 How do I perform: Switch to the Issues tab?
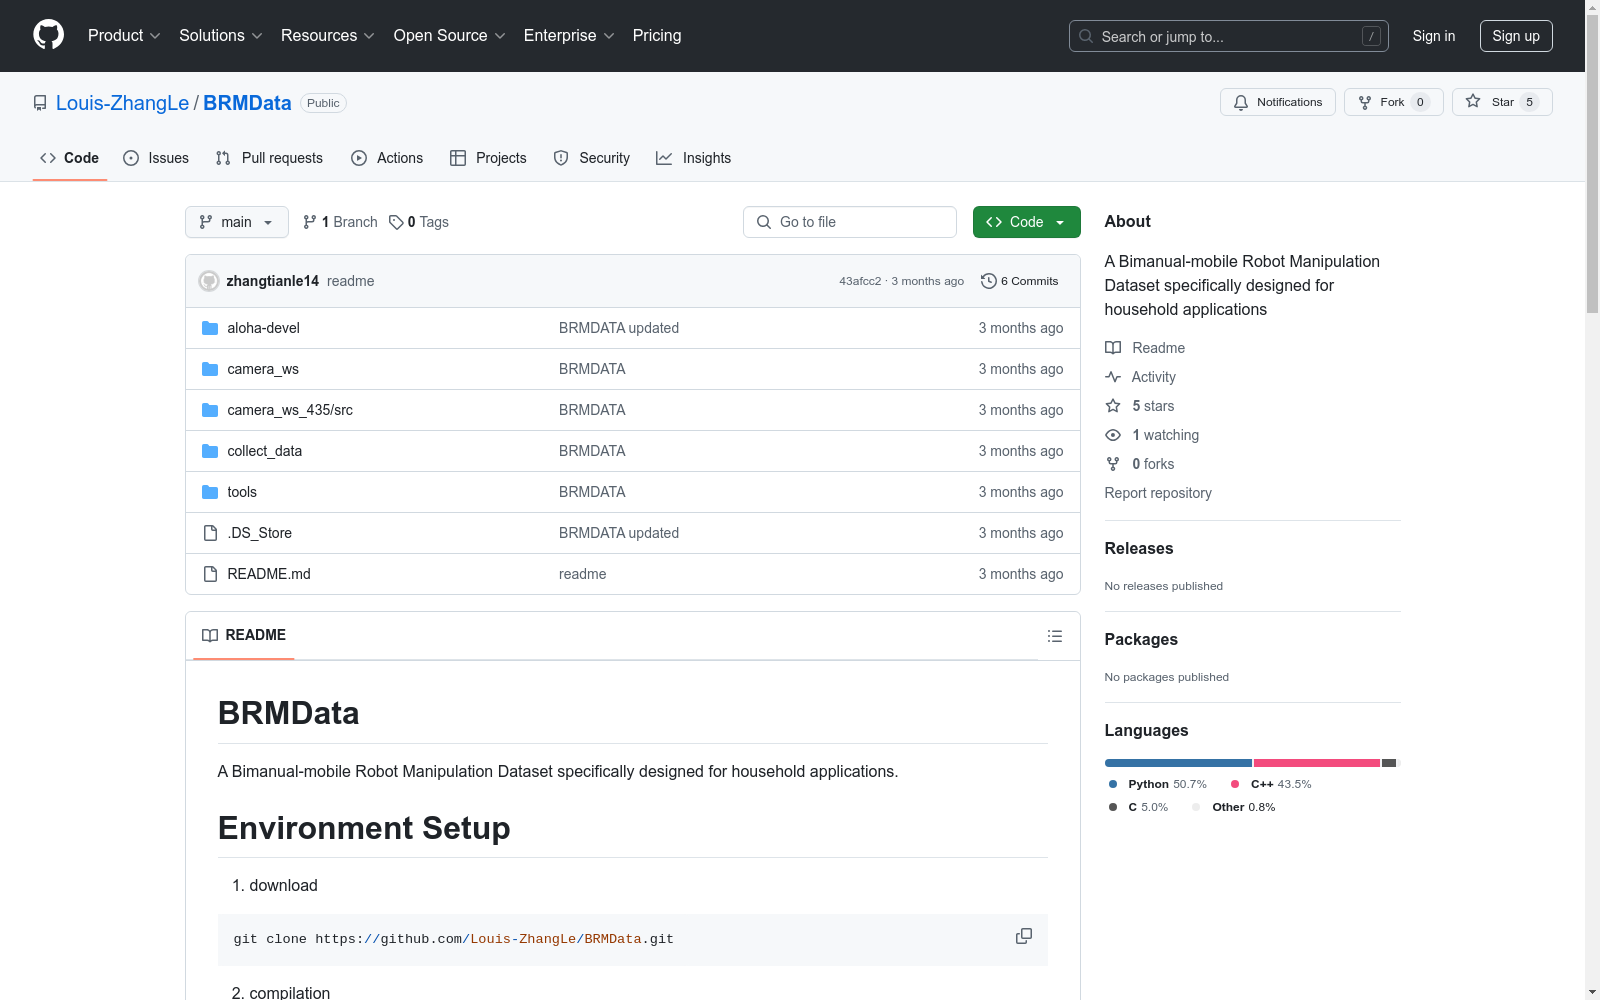[x=156, y=158]
